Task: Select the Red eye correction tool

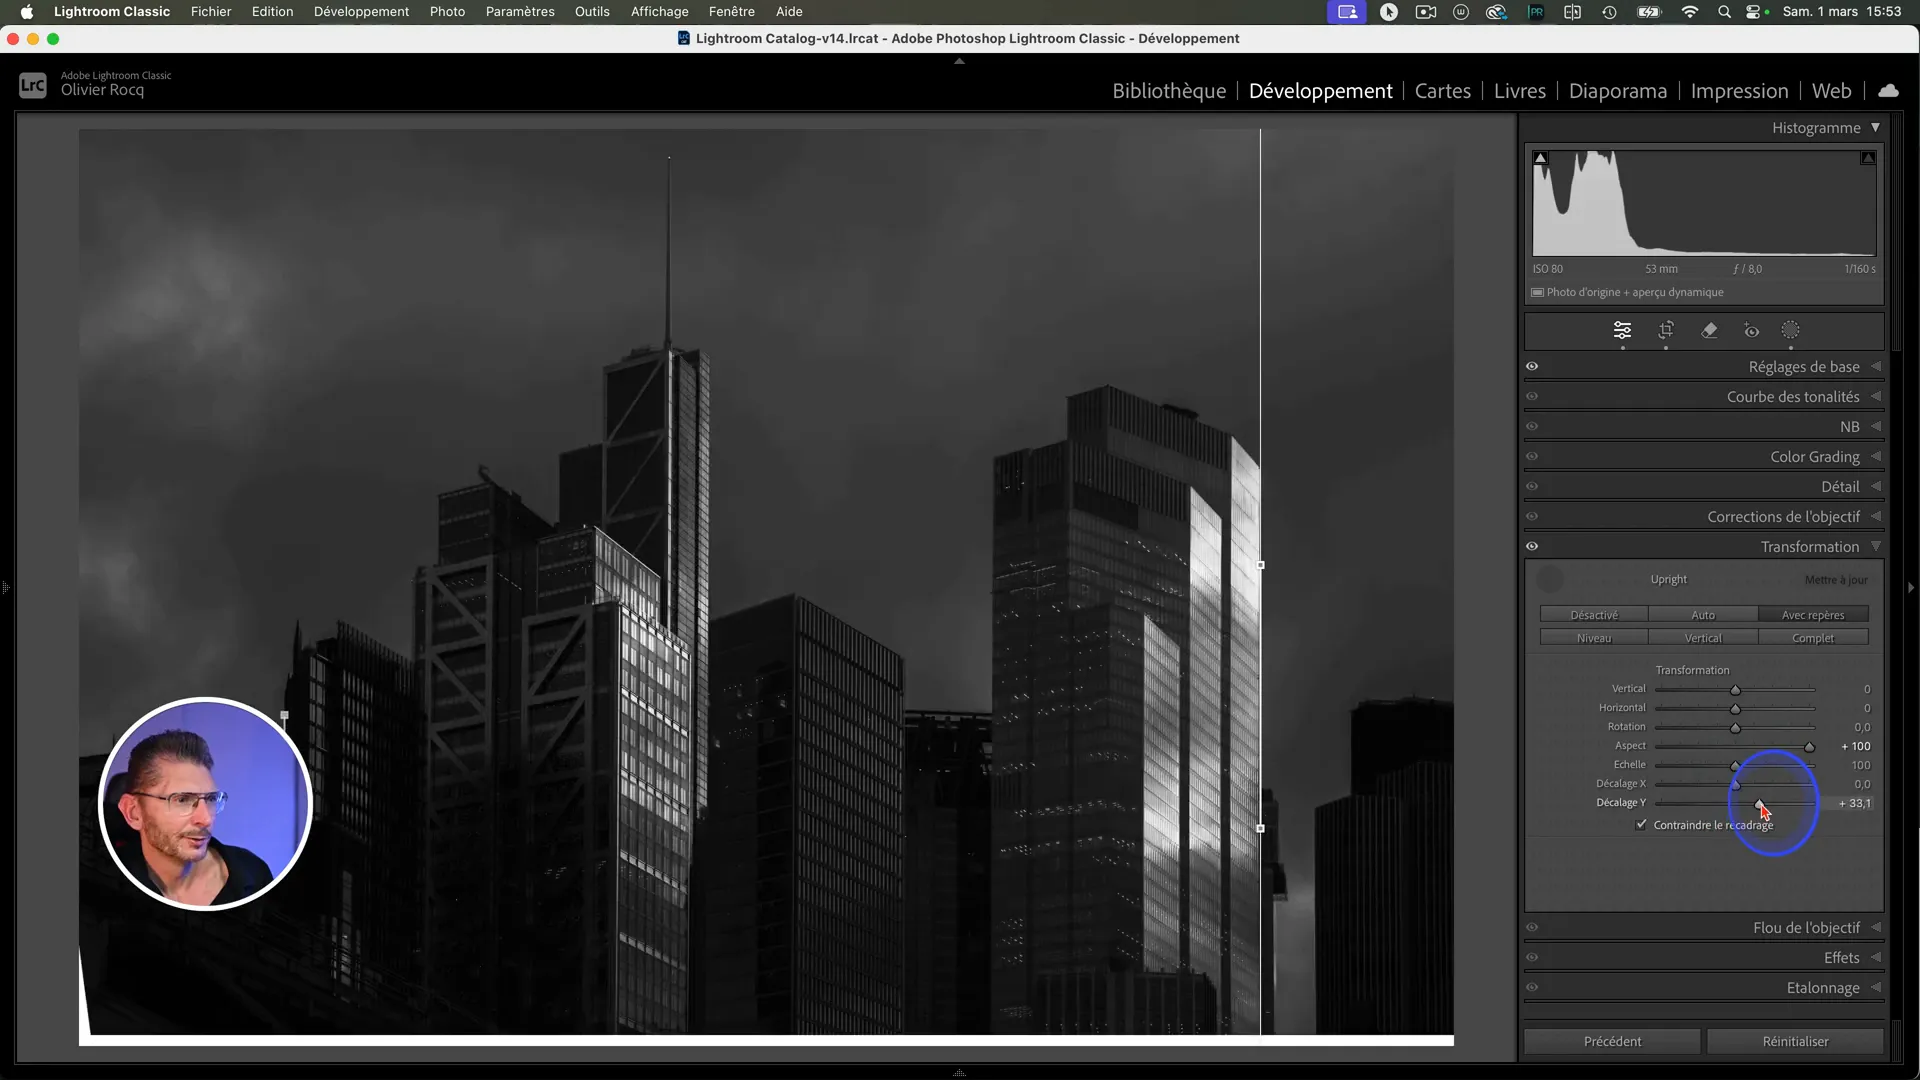Action: pos(1751,331)
